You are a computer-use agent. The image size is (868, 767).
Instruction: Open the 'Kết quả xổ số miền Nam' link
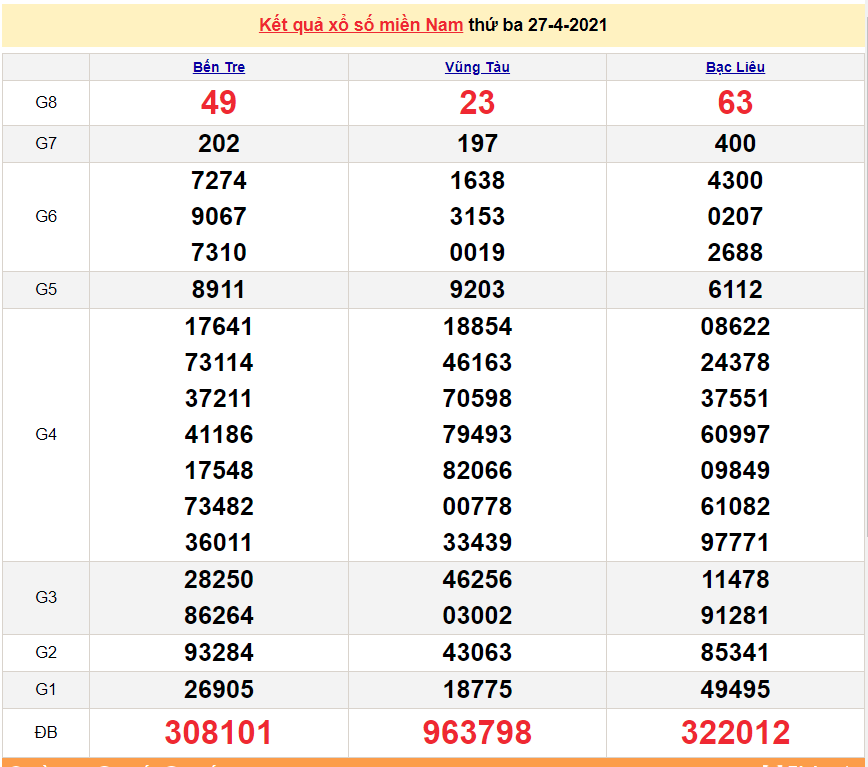[361, 25]
